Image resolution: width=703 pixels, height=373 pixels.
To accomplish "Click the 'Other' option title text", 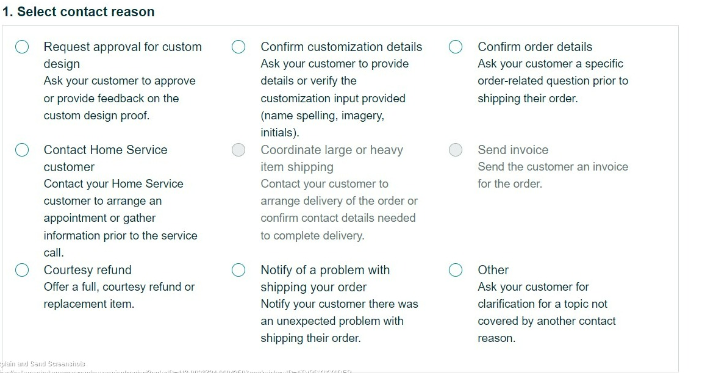I will (493, 270).
